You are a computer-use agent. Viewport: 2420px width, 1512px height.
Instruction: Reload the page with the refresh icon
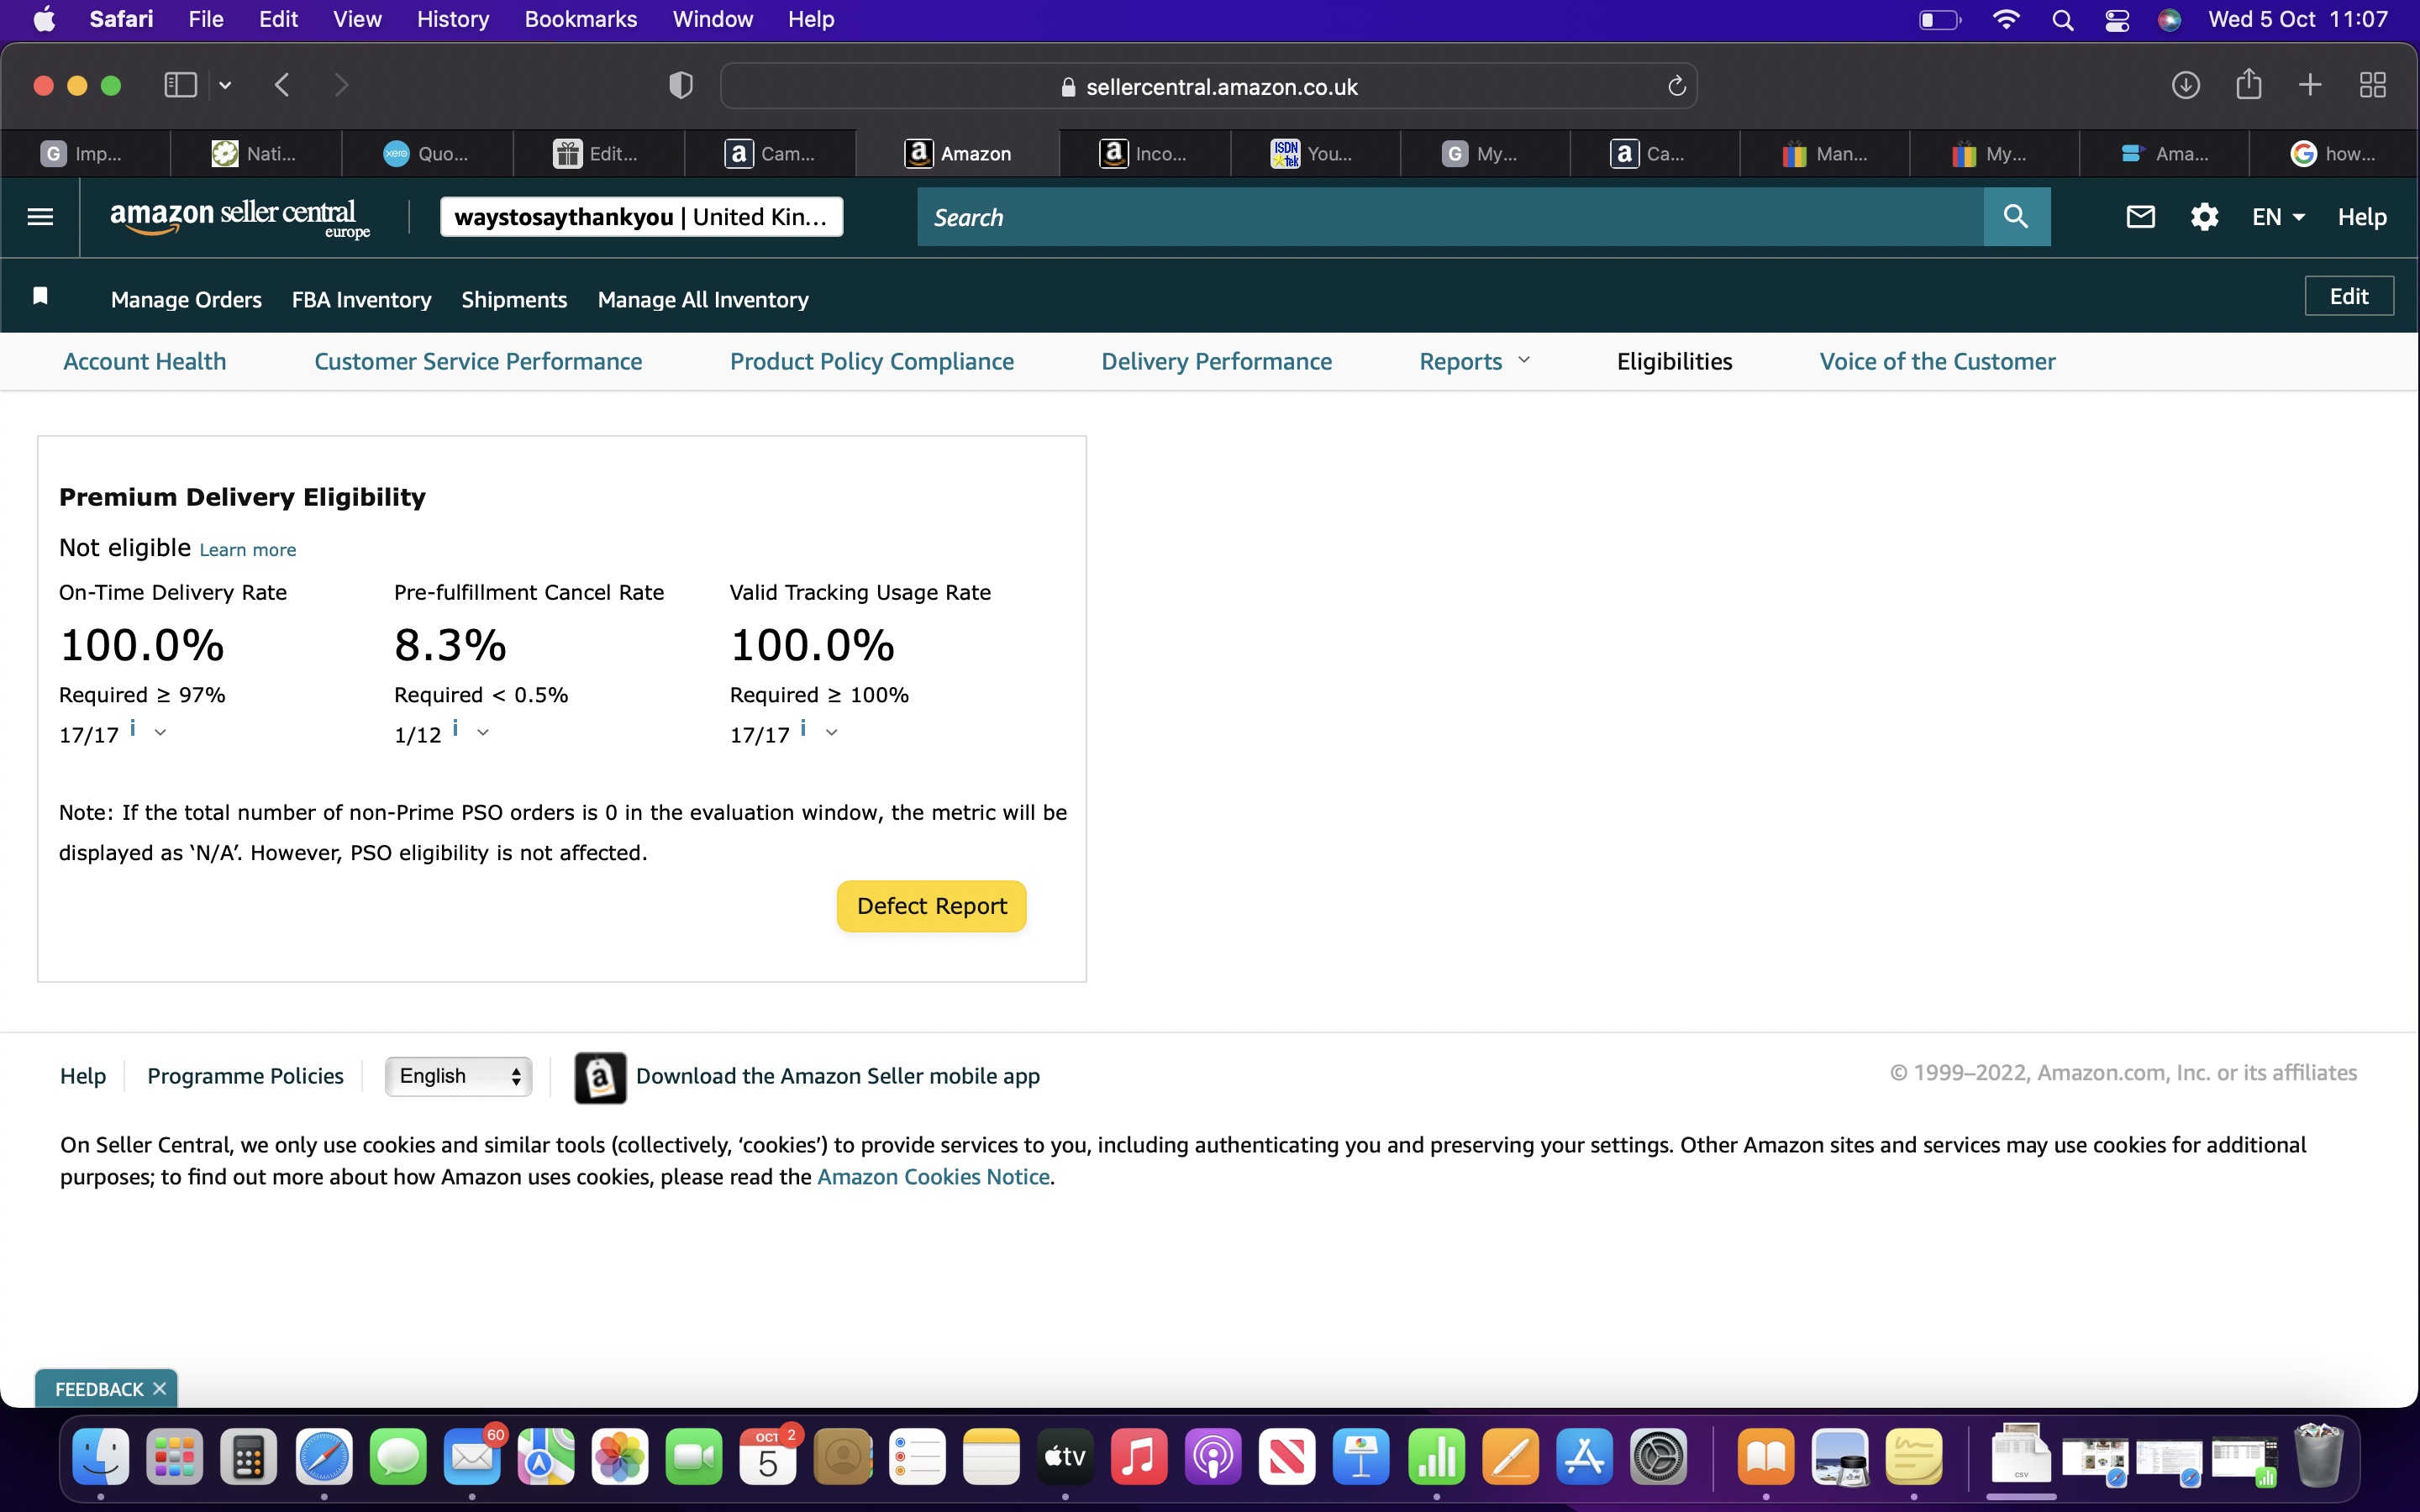(1677, 87)
